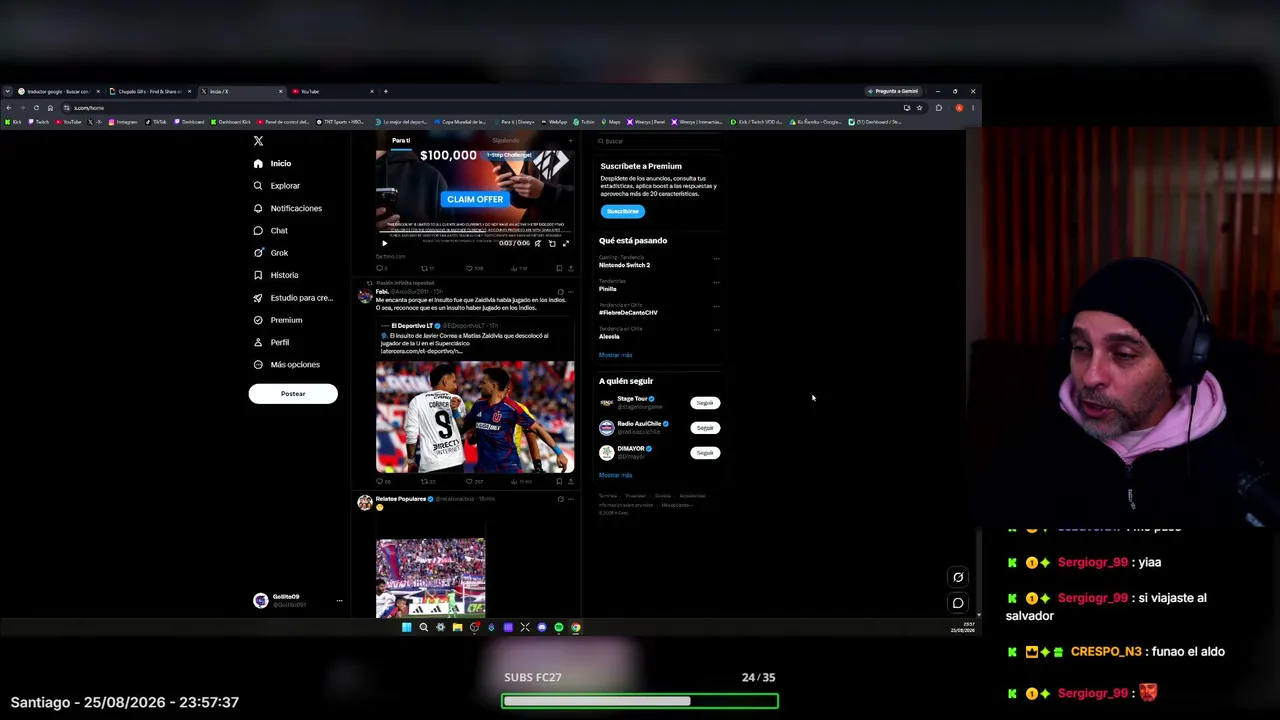This screenshot has width=1280, height=720.
Task: Open Spotify from the taskbar
Action: [559, 628]
